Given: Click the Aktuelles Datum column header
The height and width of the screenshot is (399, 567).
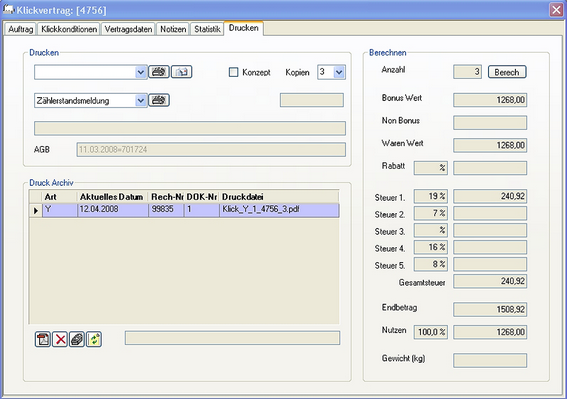Looking at the screenshot, I should click(x=112, y=197).
